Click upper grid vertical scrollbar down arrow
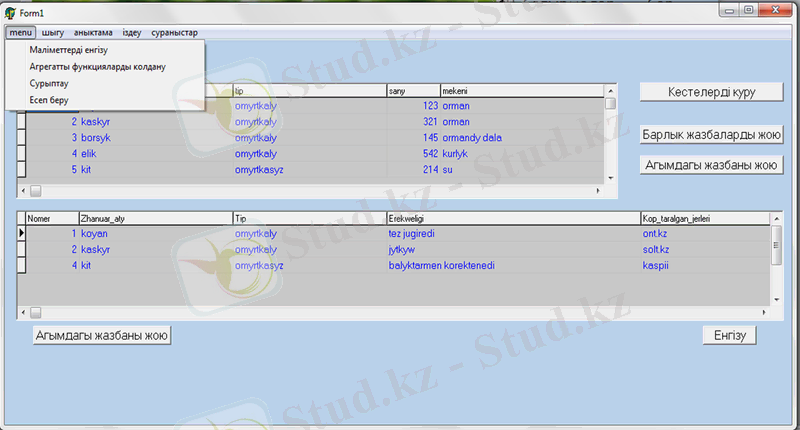Screen dimensions: 800x430 click(x=610, y=178)
